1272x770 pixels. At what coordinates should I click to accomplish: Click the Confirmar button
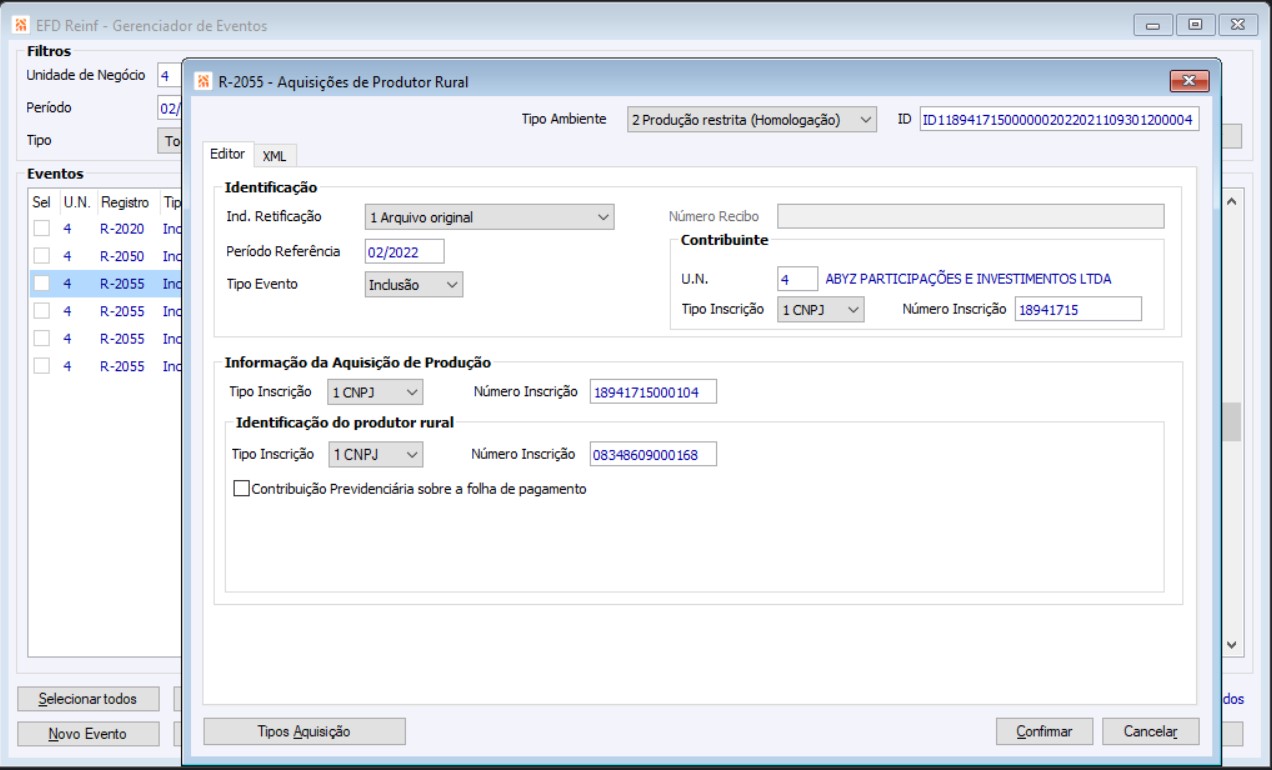tap(1044, 732)
